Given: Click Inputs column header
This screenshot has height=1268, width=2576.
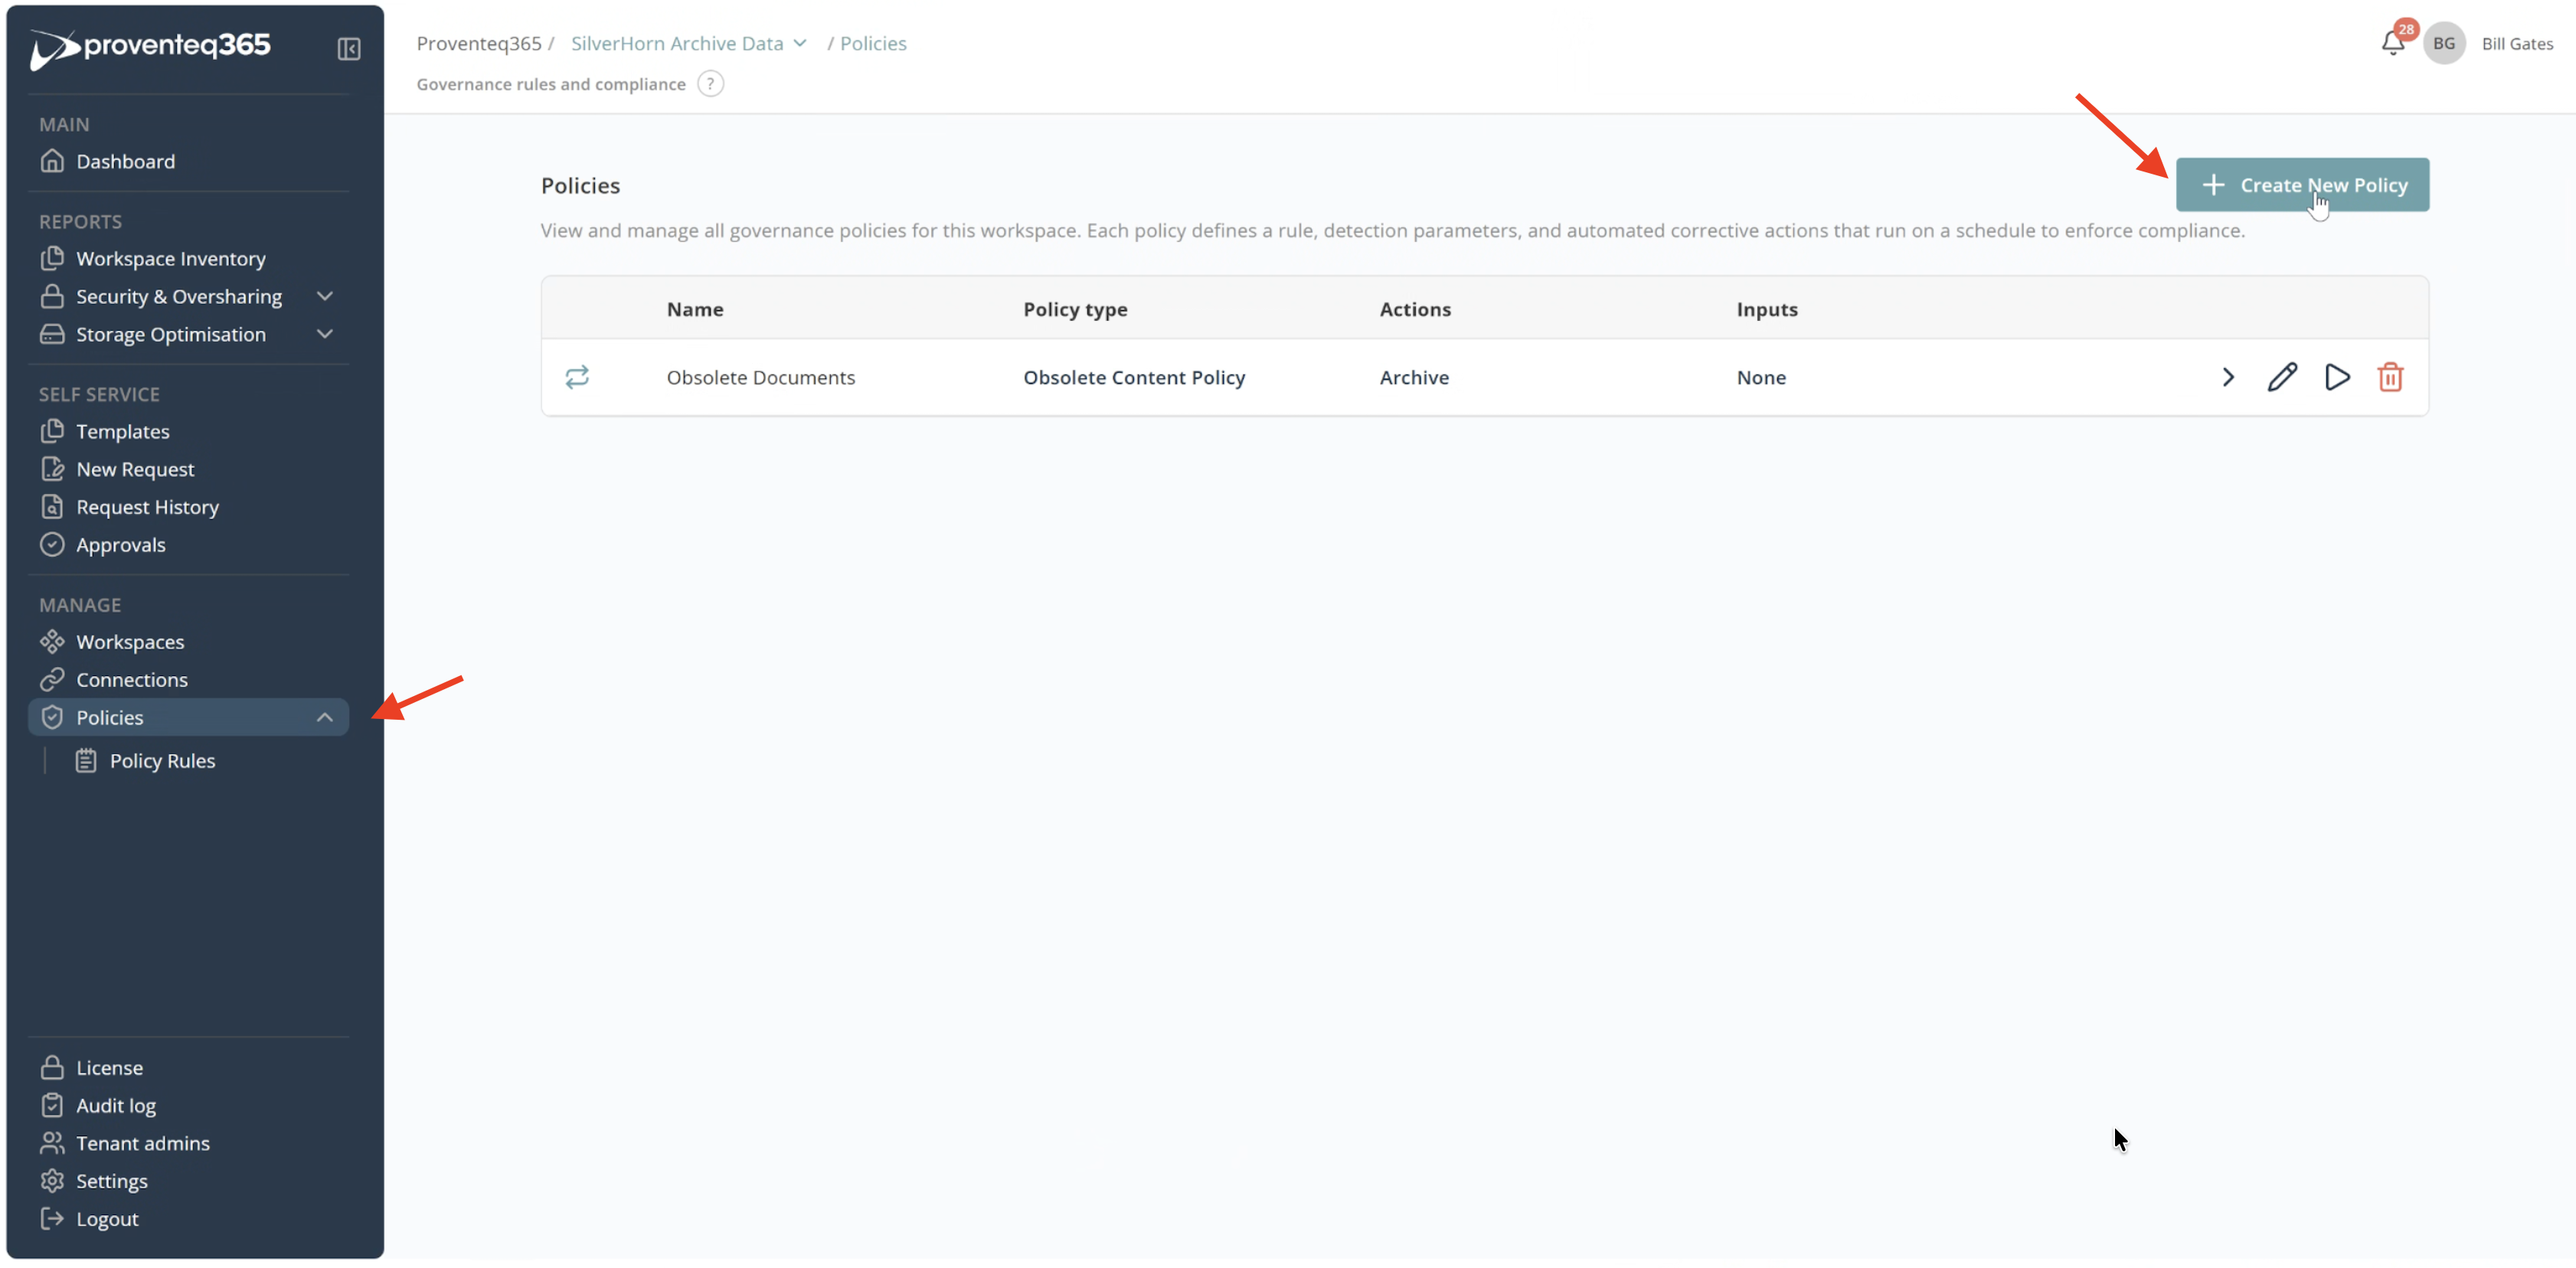Looking at the screenshot, I should tap(1767, 309).
